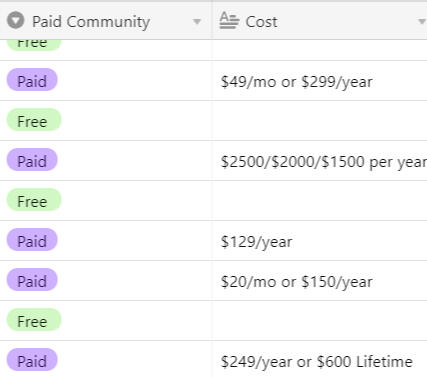Click the Paid tag beside $20/mo or $150/year
The width and height of the screenshot is (427, 377).
[x=32, y=280]
